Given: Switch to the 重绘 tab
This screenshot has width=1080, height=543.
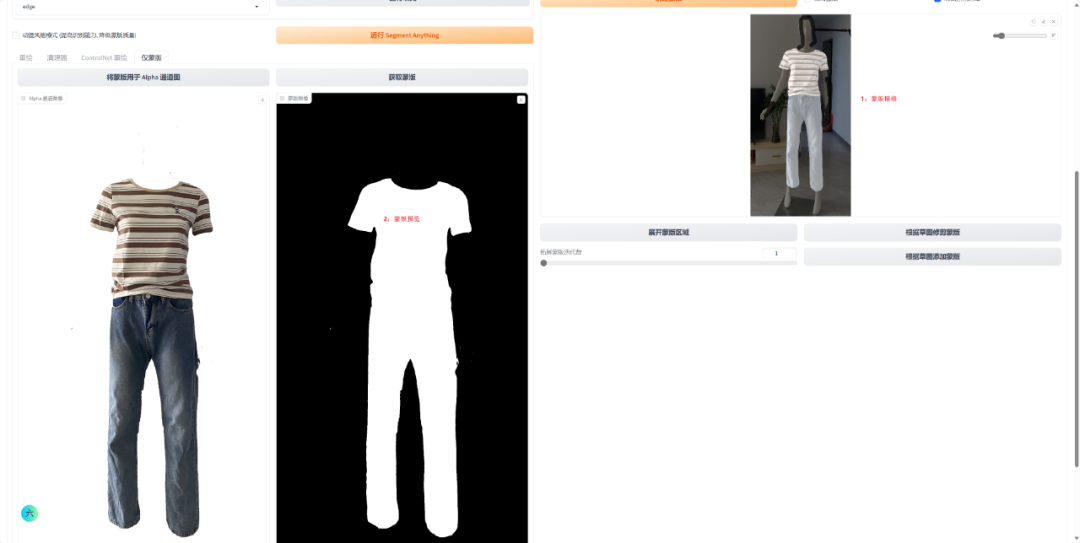Looking at the screenshot, I should tap(25, 58).
